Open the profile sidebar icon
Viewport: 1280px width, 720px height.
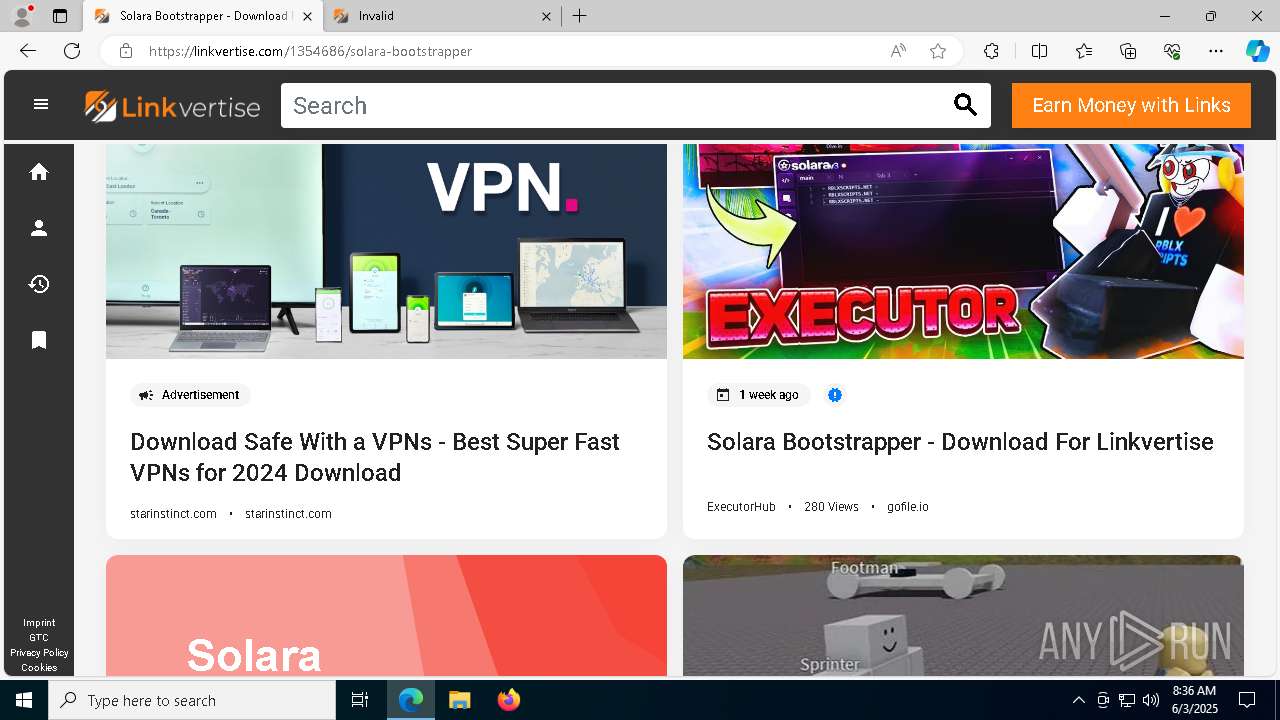click(39, 228)
